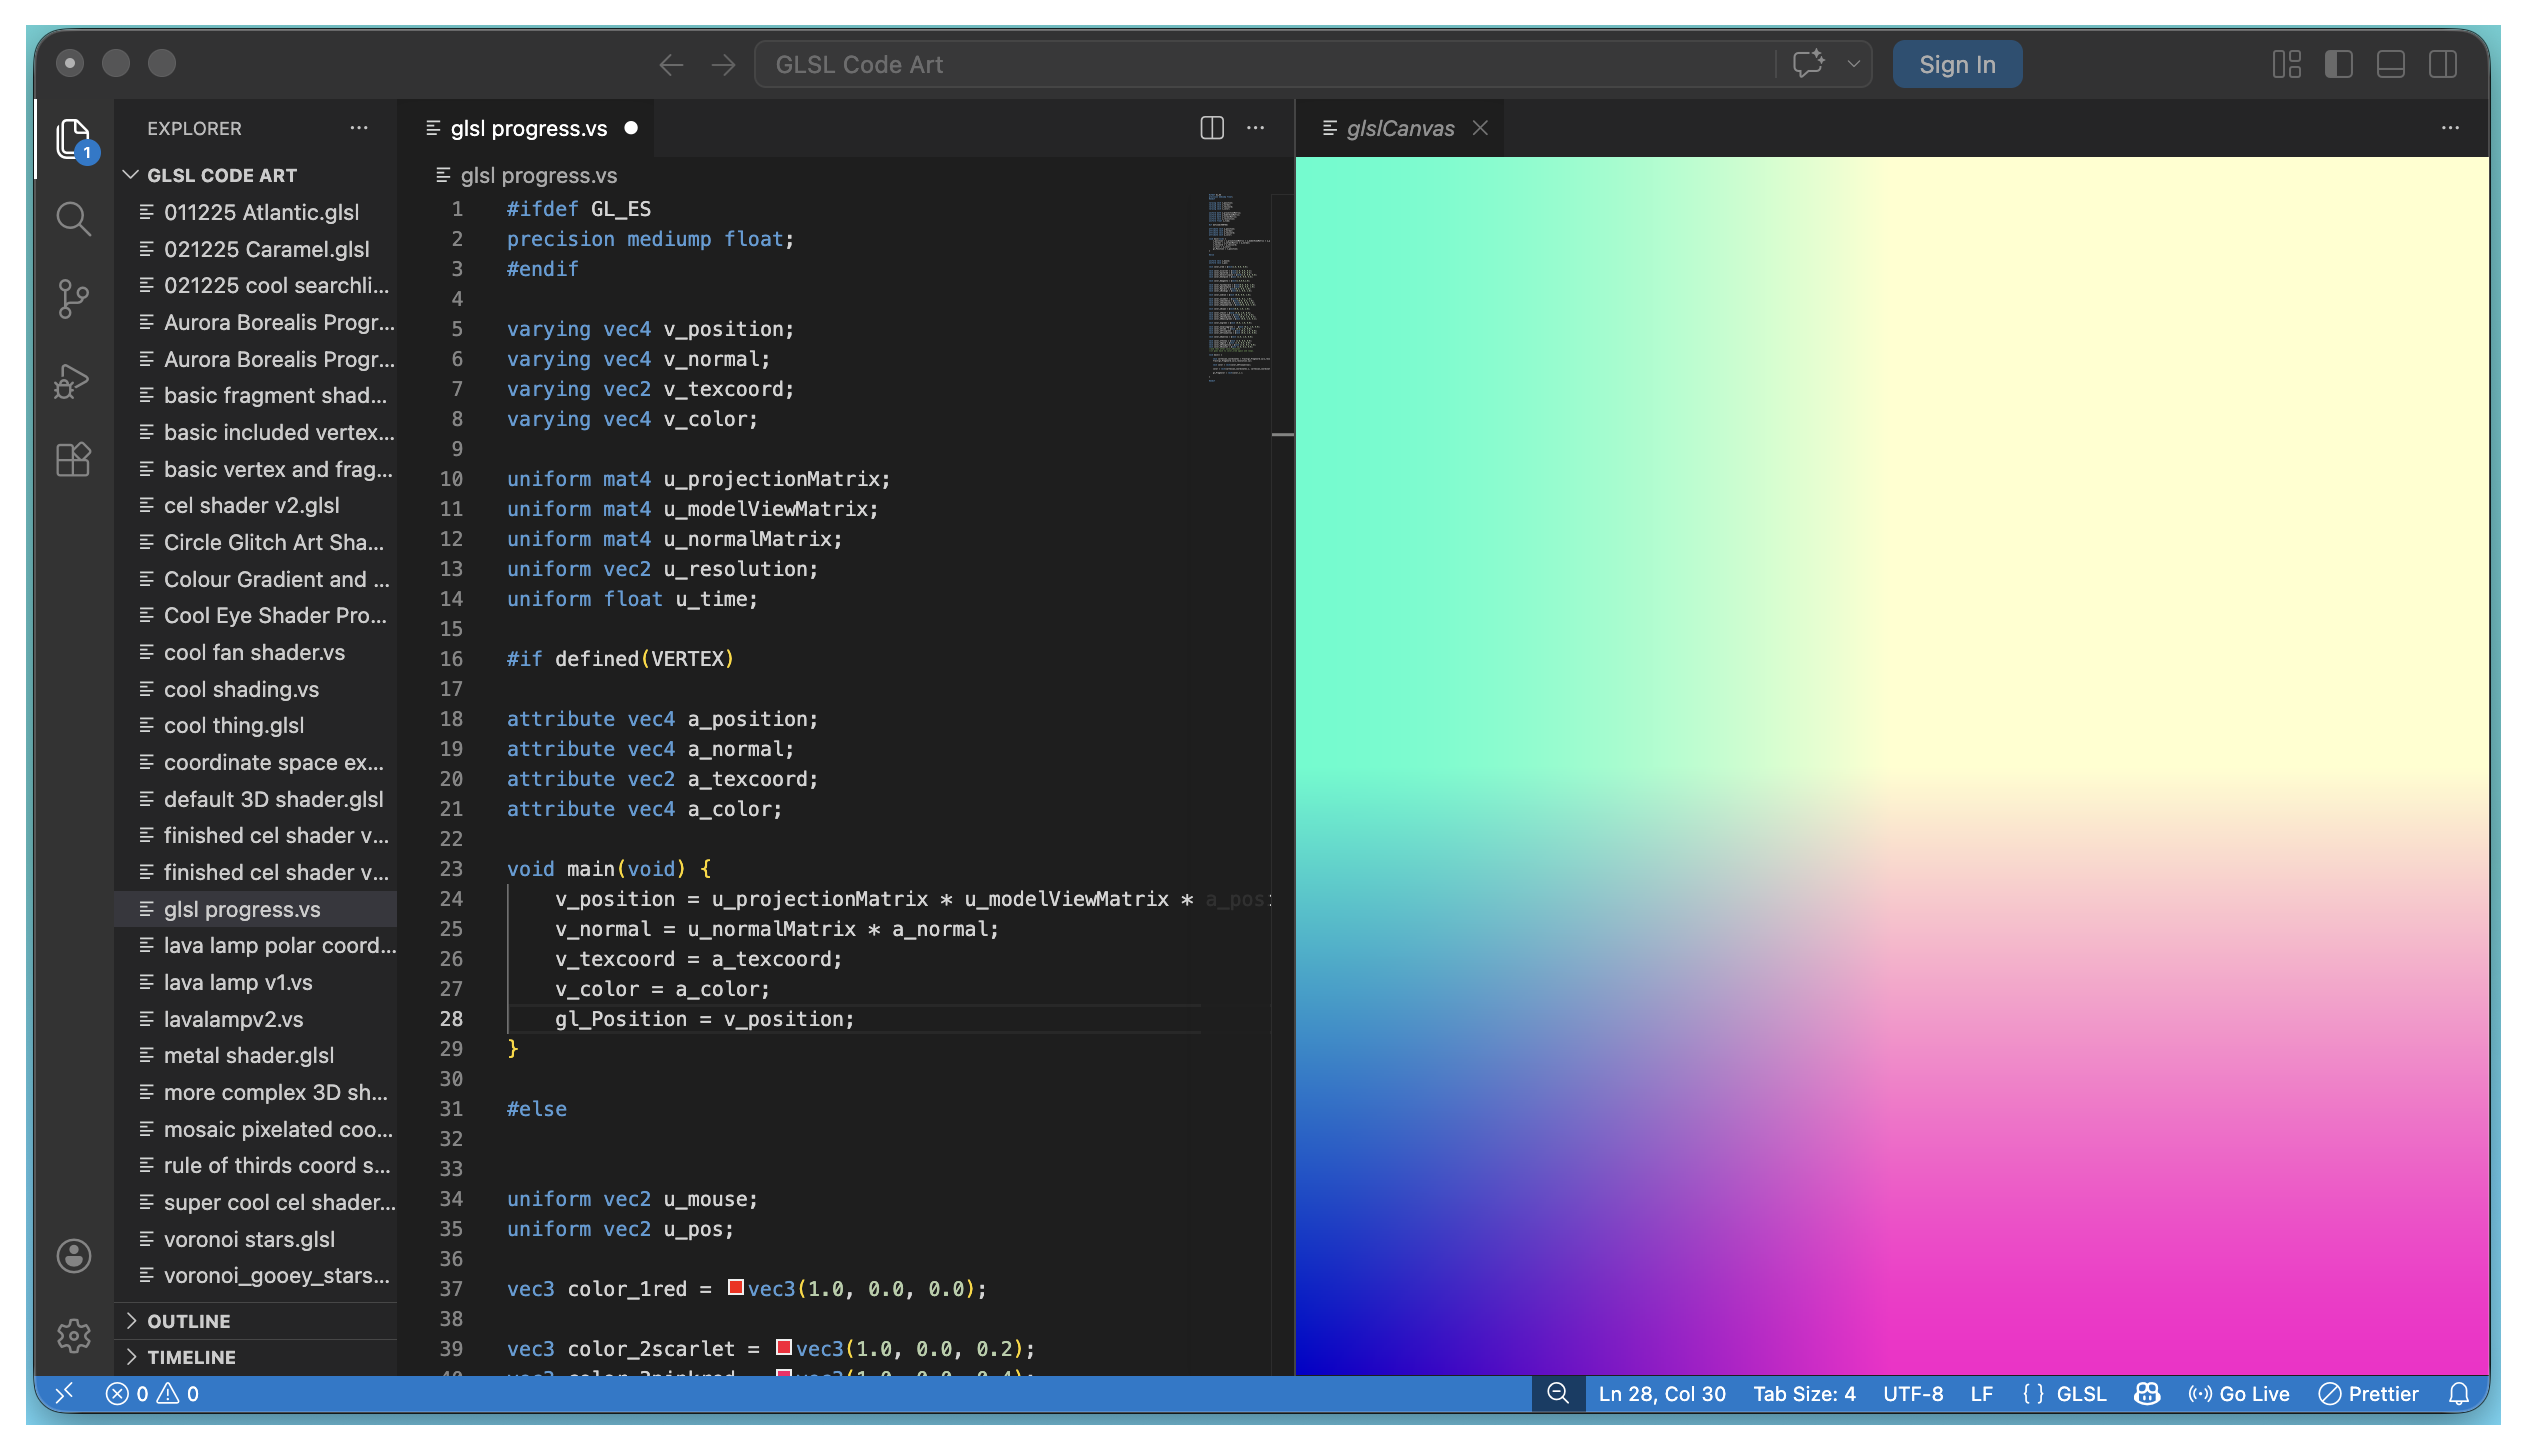
Task: Open editor more actions next to split icon
Action: point(1255,128)
